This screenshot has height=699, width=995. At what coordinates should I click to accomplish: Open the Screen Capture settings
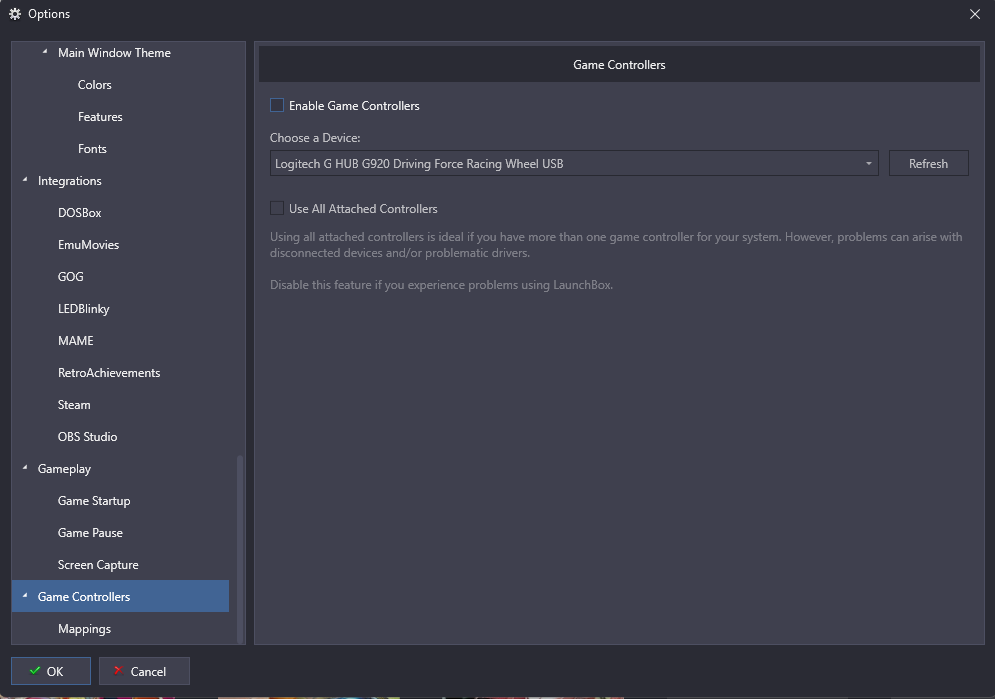(x=98, y=565)
